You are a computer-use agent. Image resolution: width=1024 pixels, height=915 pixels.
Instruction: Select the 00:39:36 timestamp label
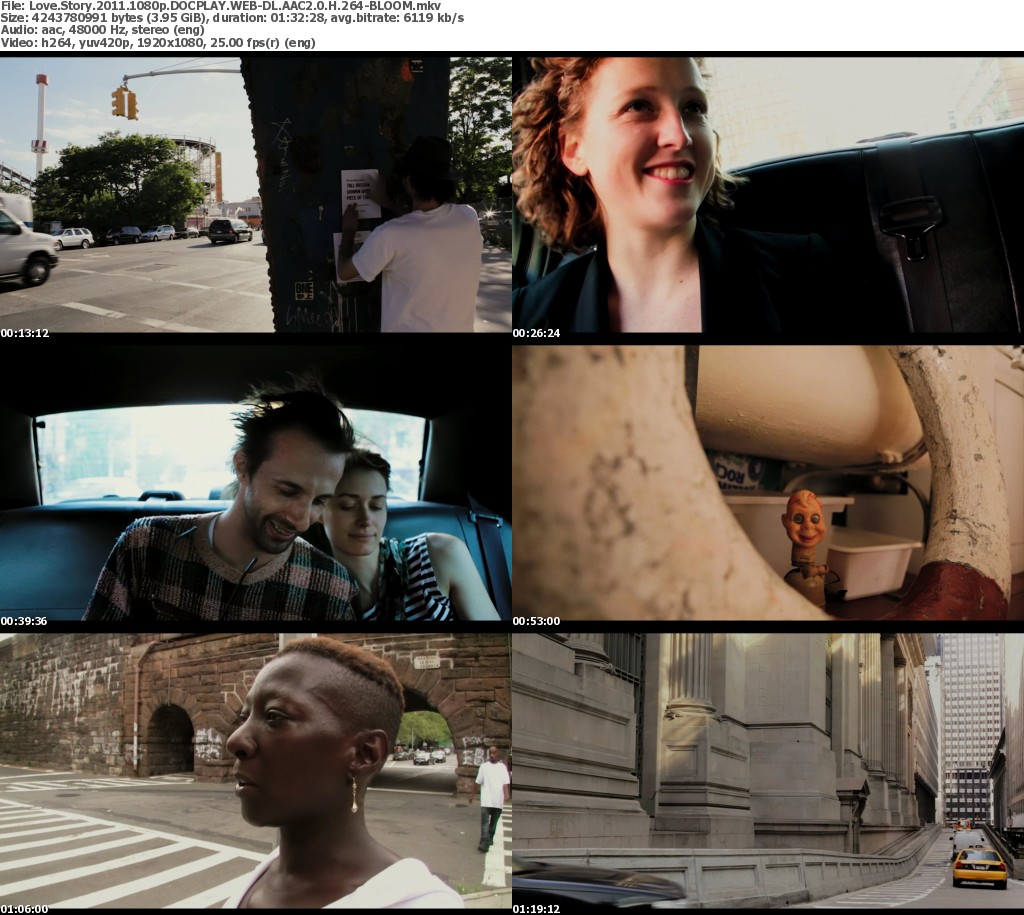[x=25, y=621]
